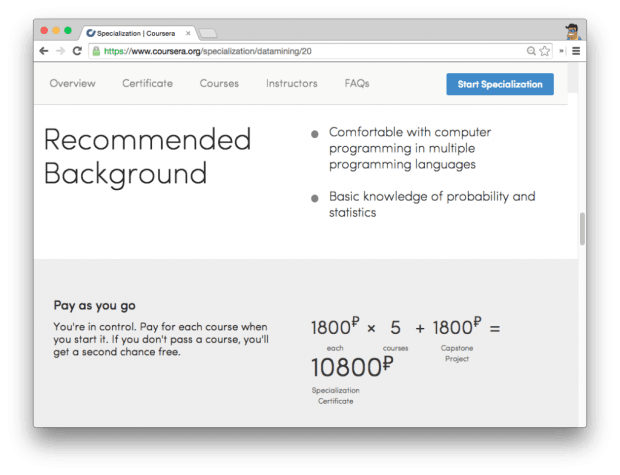This screenshot has width=620, height=475.
Task: Click the Start Specialization button
Action: 499,84
